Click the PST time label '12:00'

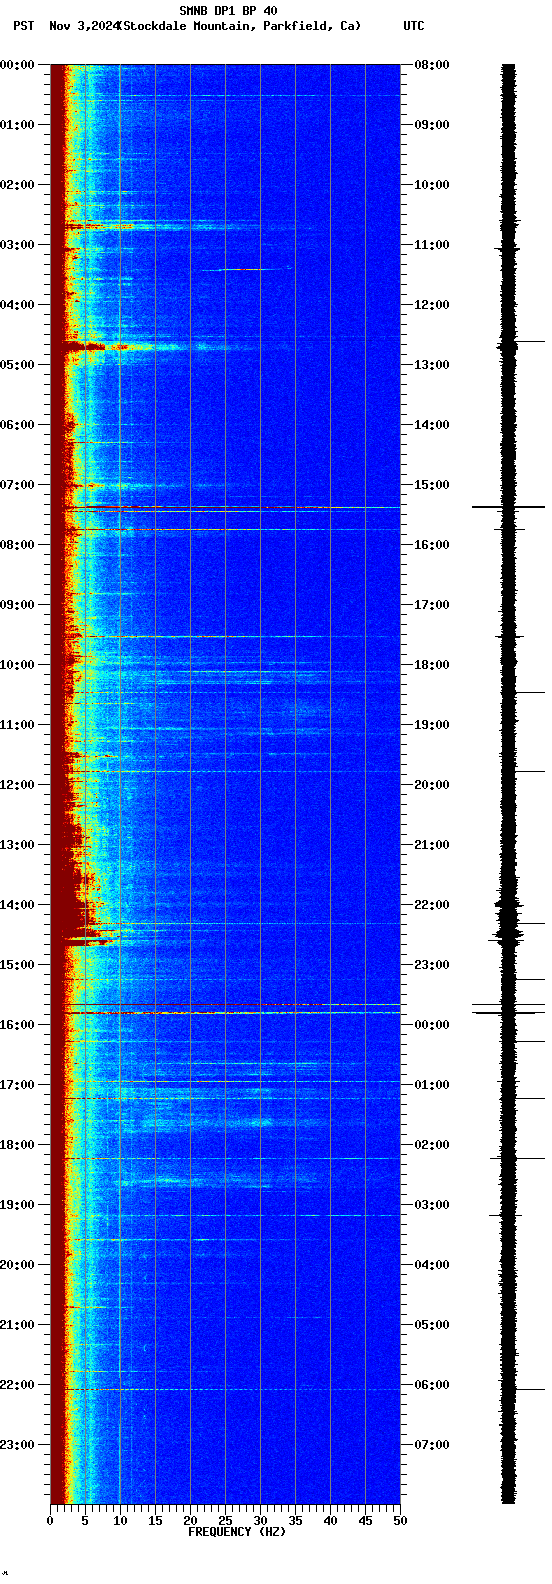pos(17,785)
